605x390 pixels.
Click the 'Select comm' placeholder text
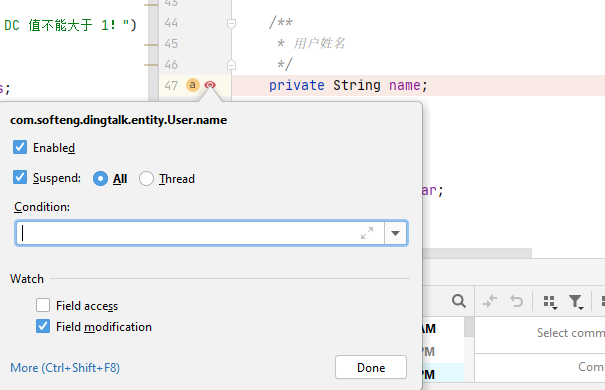click(571, 333)
